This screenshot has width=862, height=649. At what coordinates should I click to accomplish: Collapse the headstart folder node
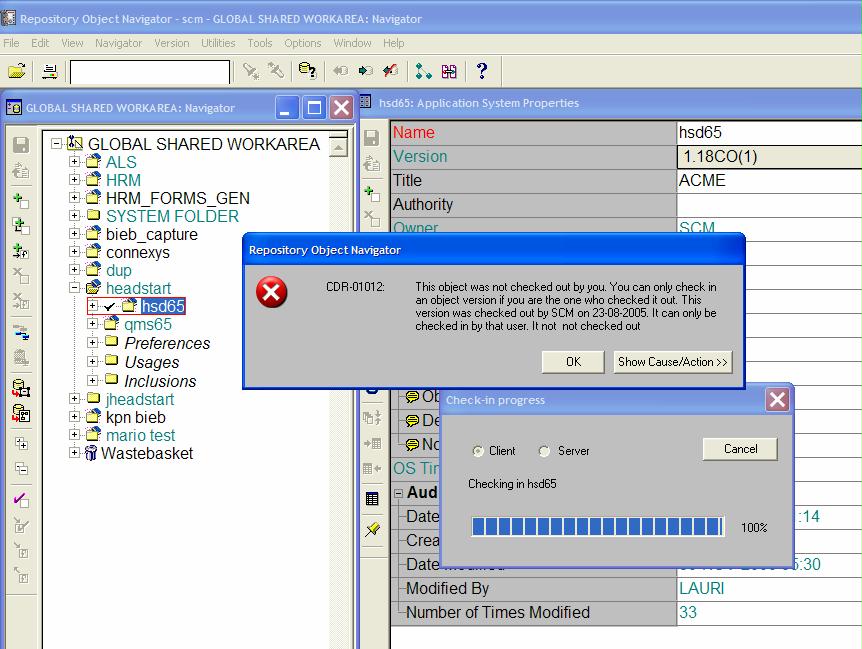click(74, 288)
